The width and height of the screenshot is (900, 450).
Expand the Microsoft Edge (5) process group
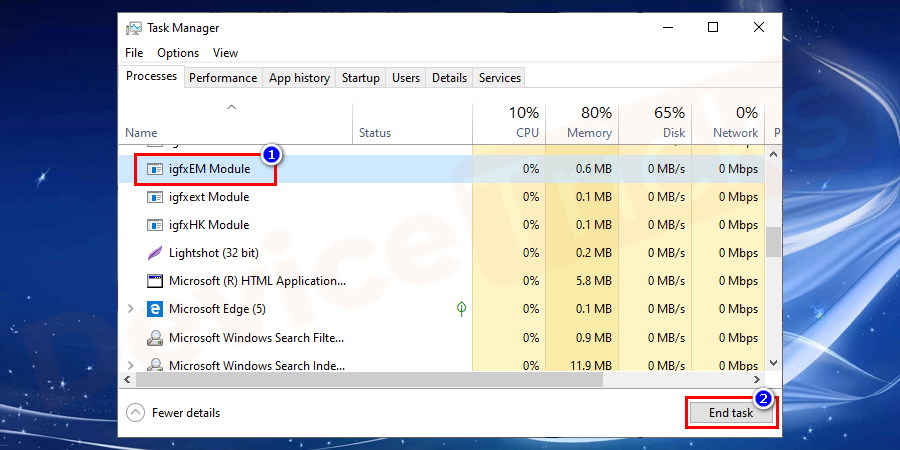pos(130,309)
